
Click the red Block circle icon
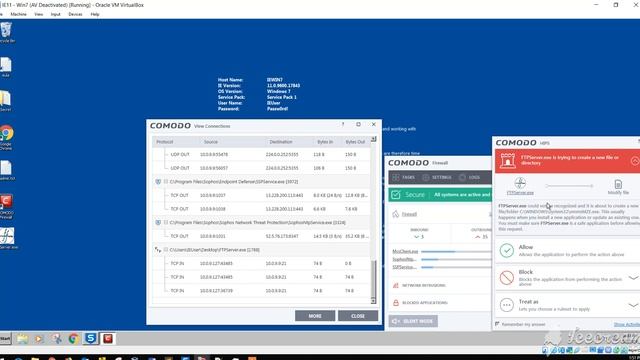coord(507,278)
